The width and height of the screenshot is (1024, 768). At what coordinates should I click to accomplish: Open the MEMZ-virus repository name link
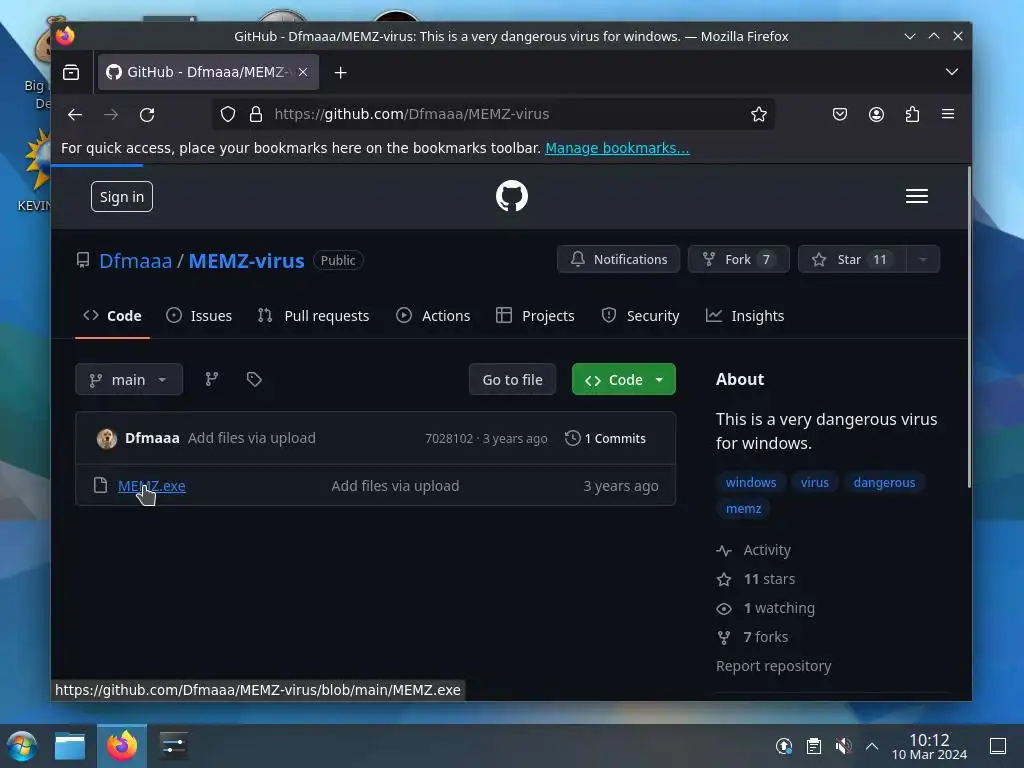coord(246,261)
